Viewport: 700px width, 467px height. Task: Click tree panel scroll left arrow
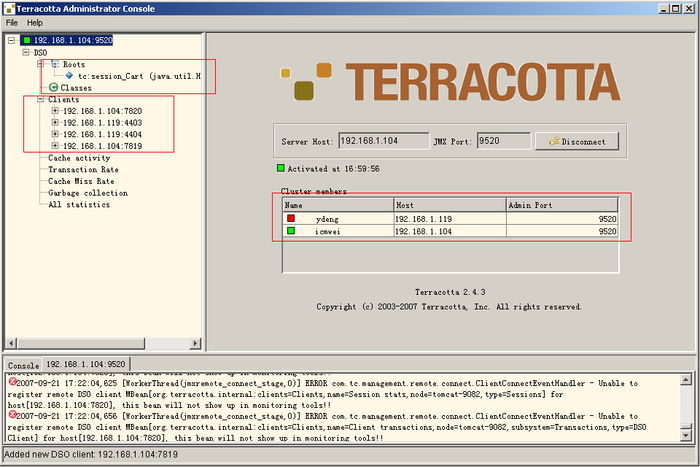coord(11,343)
